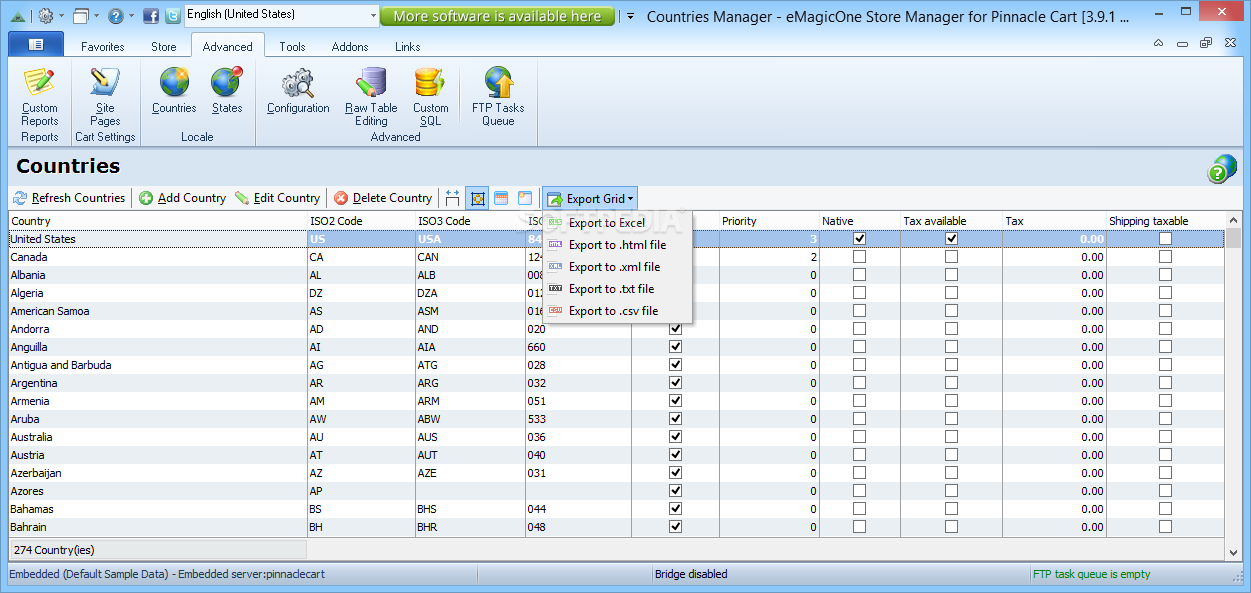Viewport: 1251px width, 593px height.
Task: Click the green app logo icon top-left
Action: click(x=18, y=16)
